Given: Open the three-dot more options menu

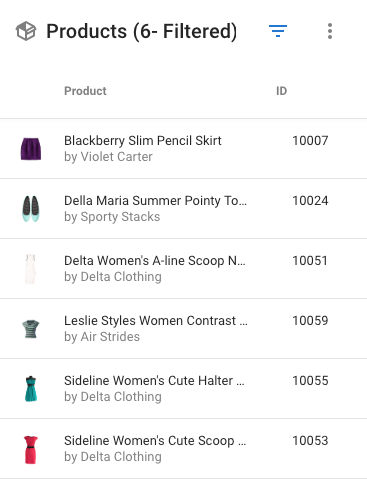Looking at the screenshot, I should click(x=330, y=31).
